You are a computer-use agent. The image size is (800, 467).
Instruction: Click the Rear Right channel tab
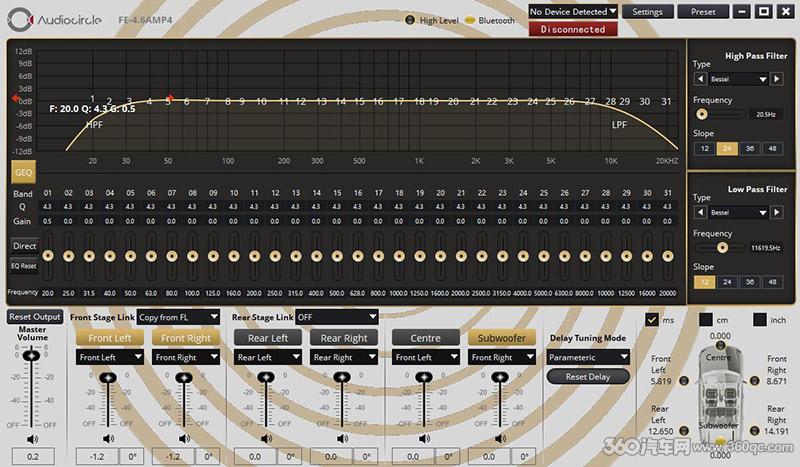click(344, 338)
